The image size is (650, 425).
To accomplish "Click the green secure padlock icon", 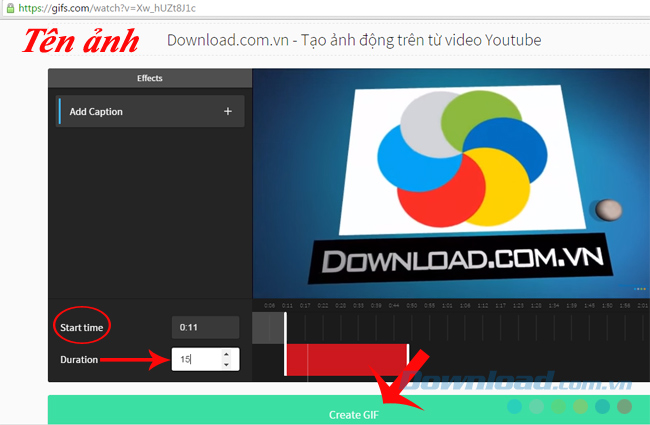I will 10,8.
